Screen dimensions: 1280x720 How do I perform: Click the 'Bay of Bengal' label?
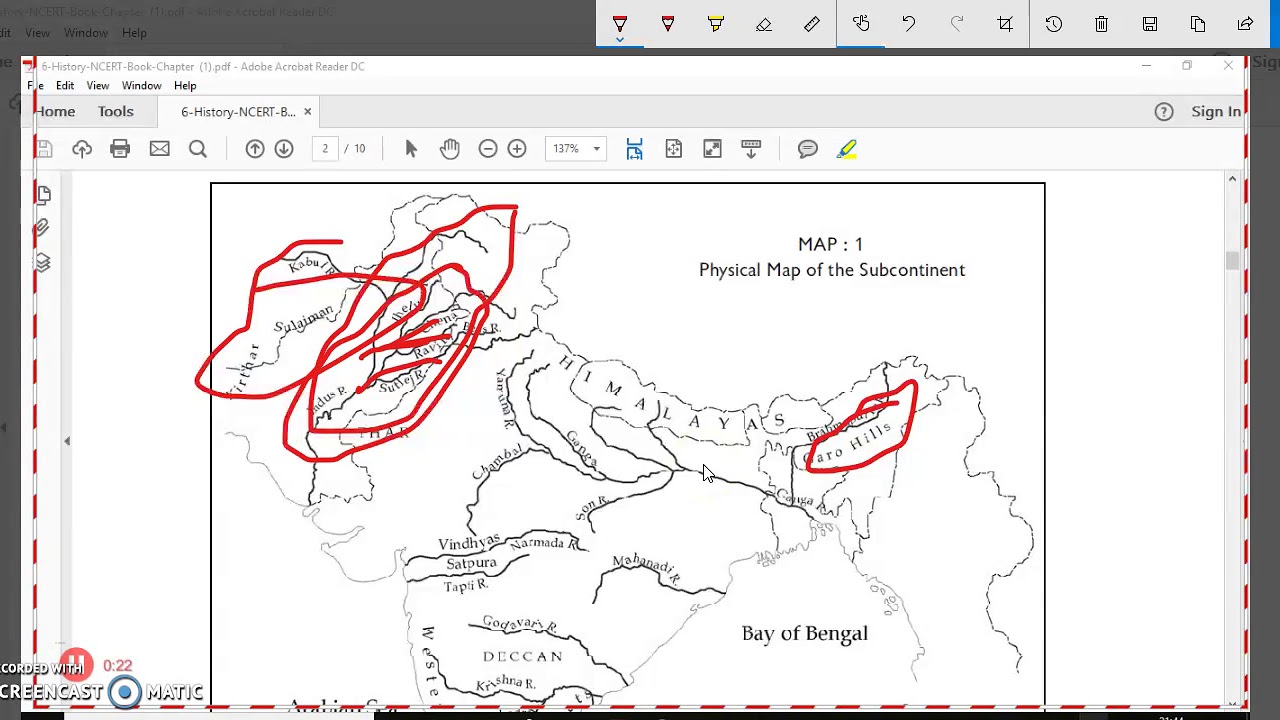pyautogui.click(x=805, y=633)
